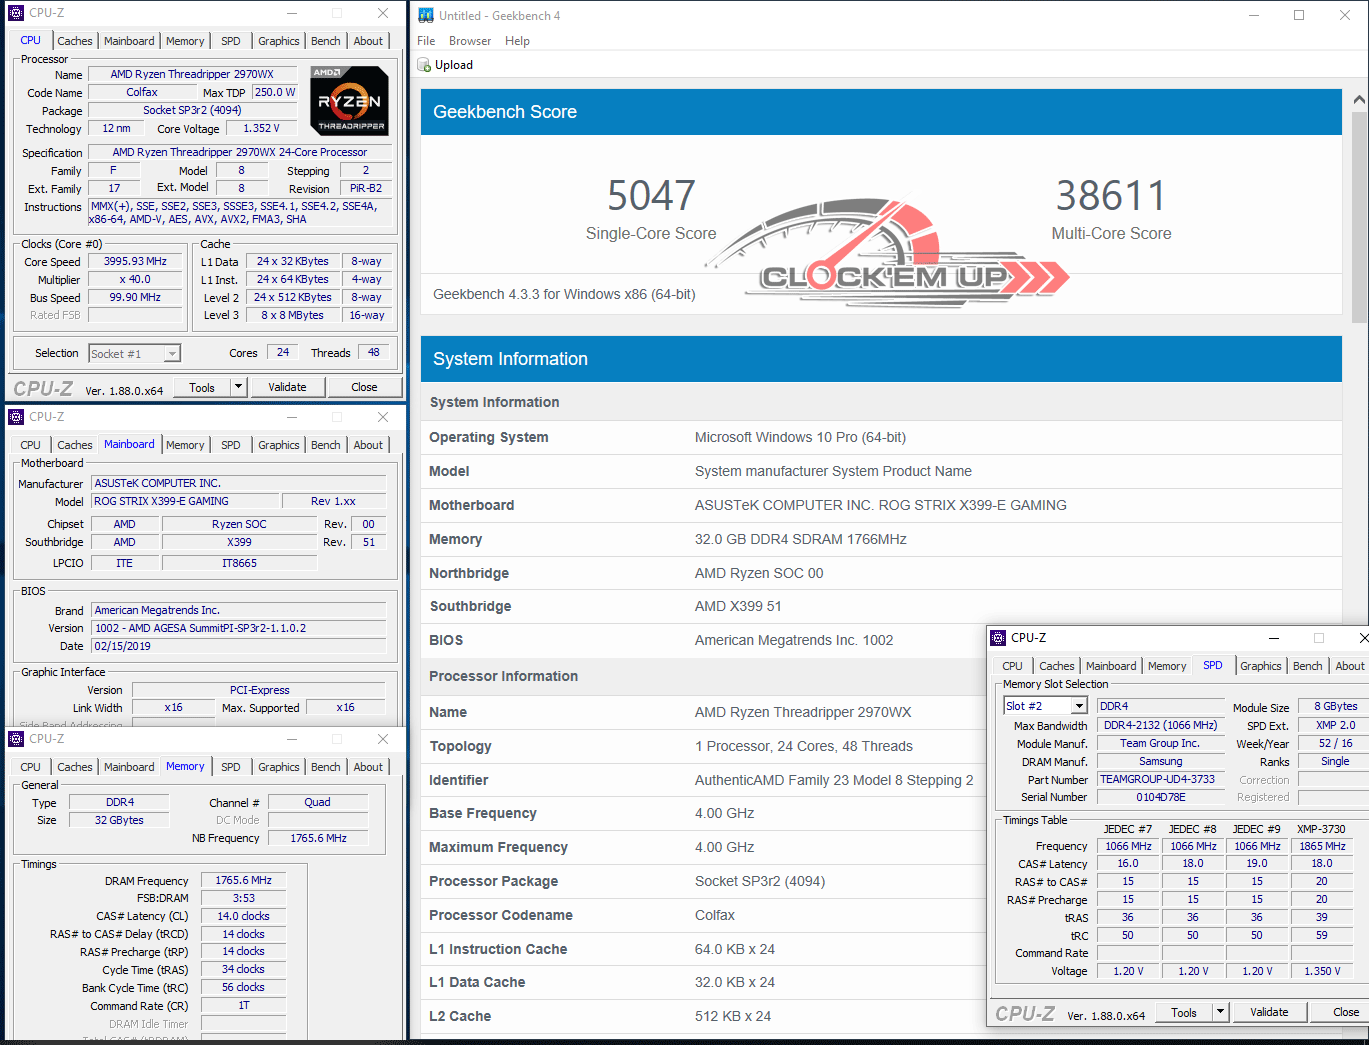
Task: Click the Ryzen Threadripper logo image
Action: 349,101
